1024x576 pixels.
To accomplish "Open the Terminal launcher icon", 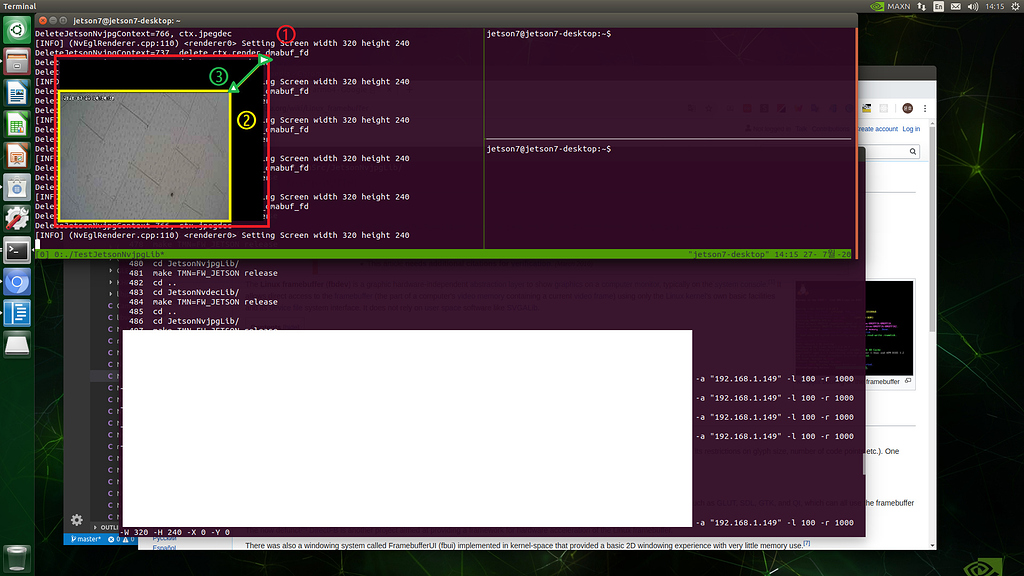I will (16, 250).
